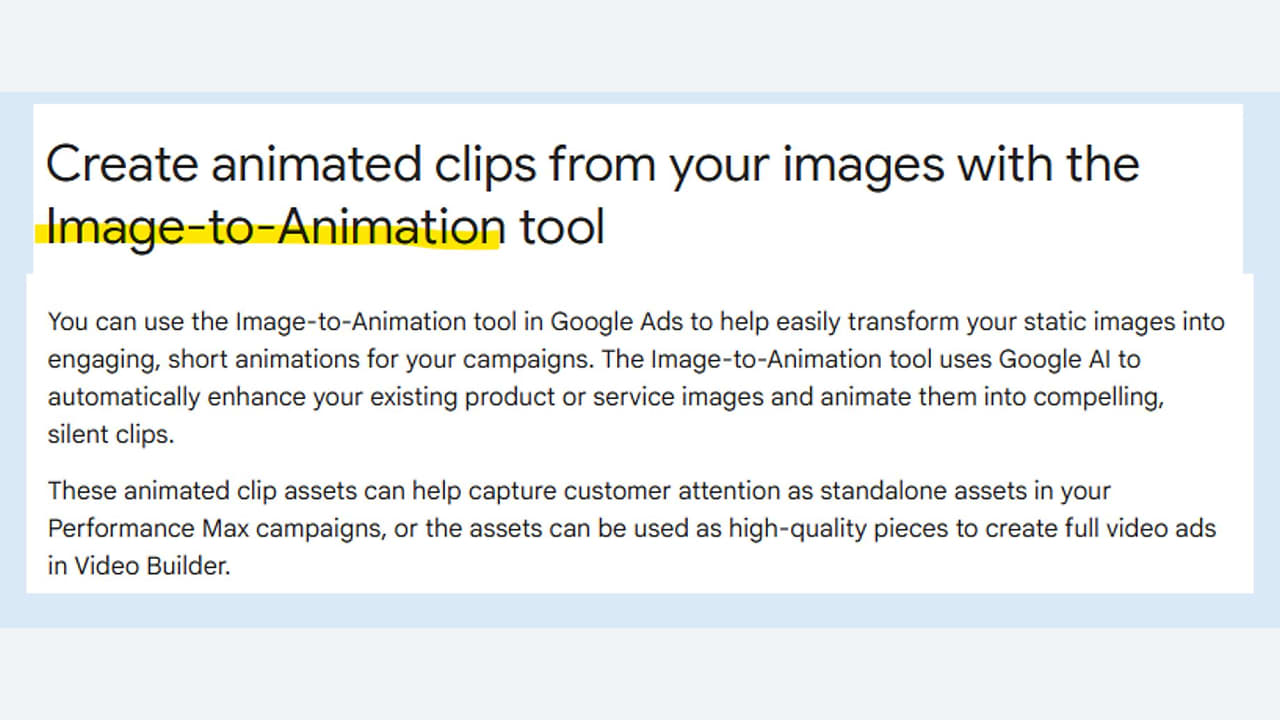Screen dimensions: 1280x720
Task: Click "Performance Max campaigns" in second paragraph
Action: (216, 528)
